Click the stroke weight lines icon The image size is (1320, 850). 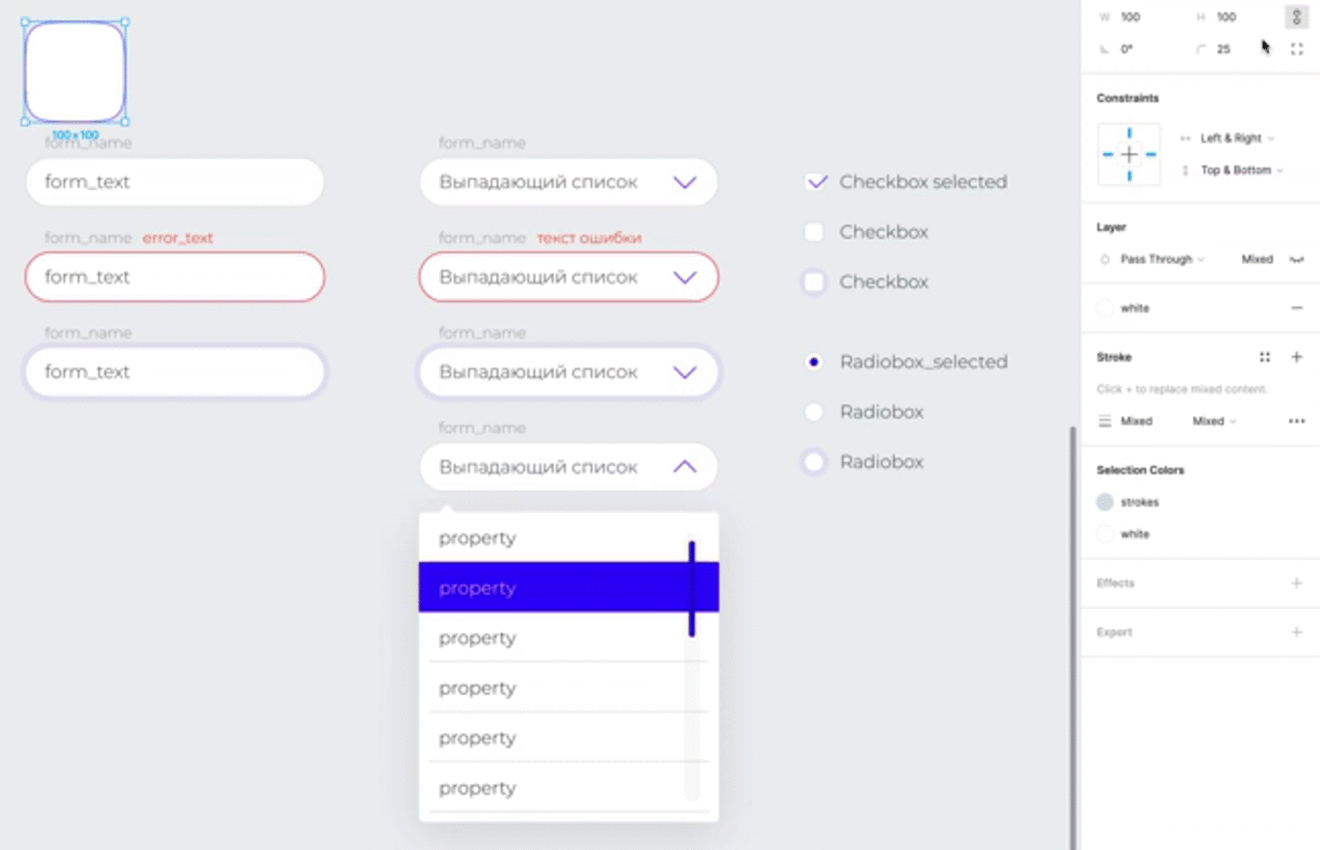click(1105, 421)
